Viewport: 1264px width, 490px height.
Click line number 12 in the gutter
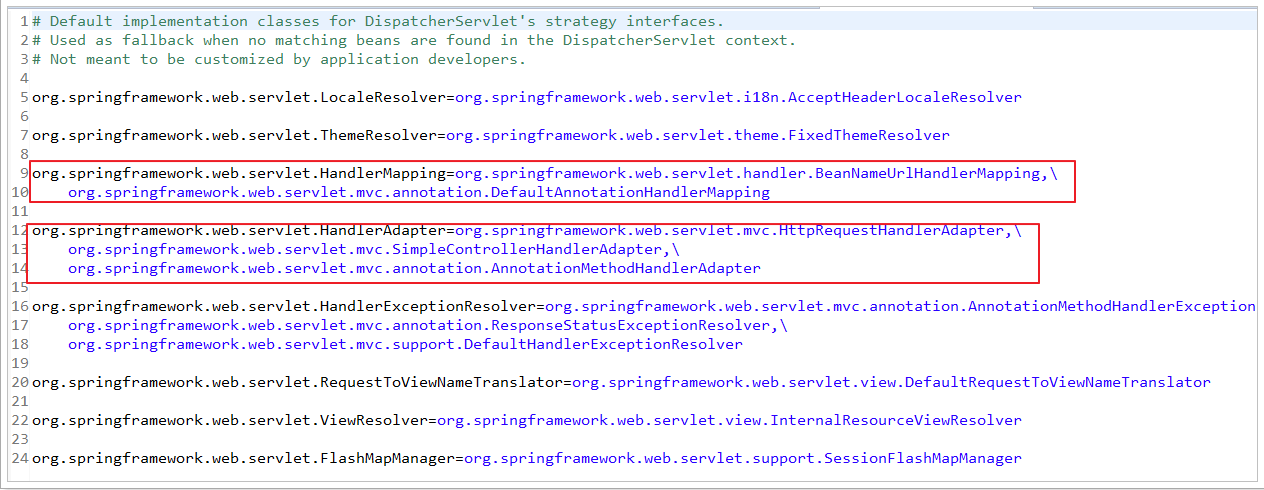20,230
